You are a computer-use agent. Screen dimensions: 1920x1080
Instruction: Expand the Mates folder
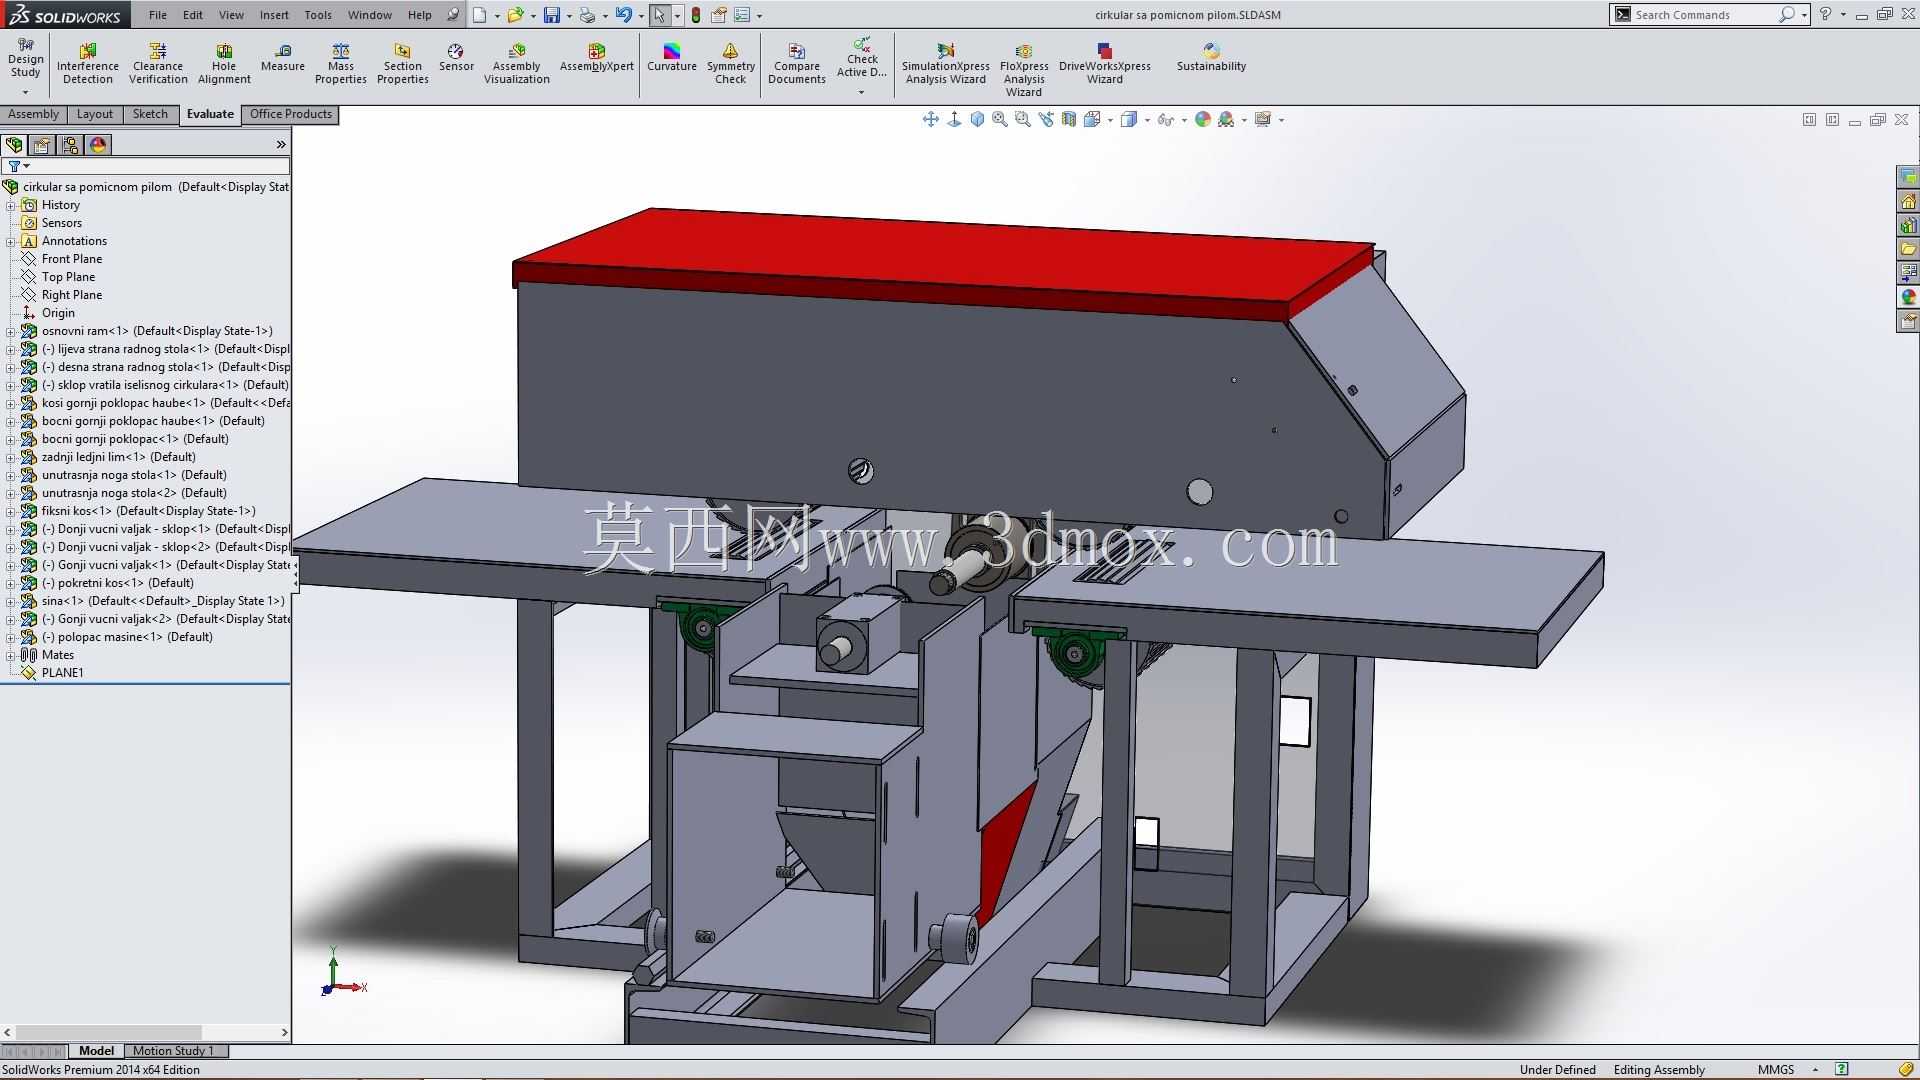tap(10, 655)
